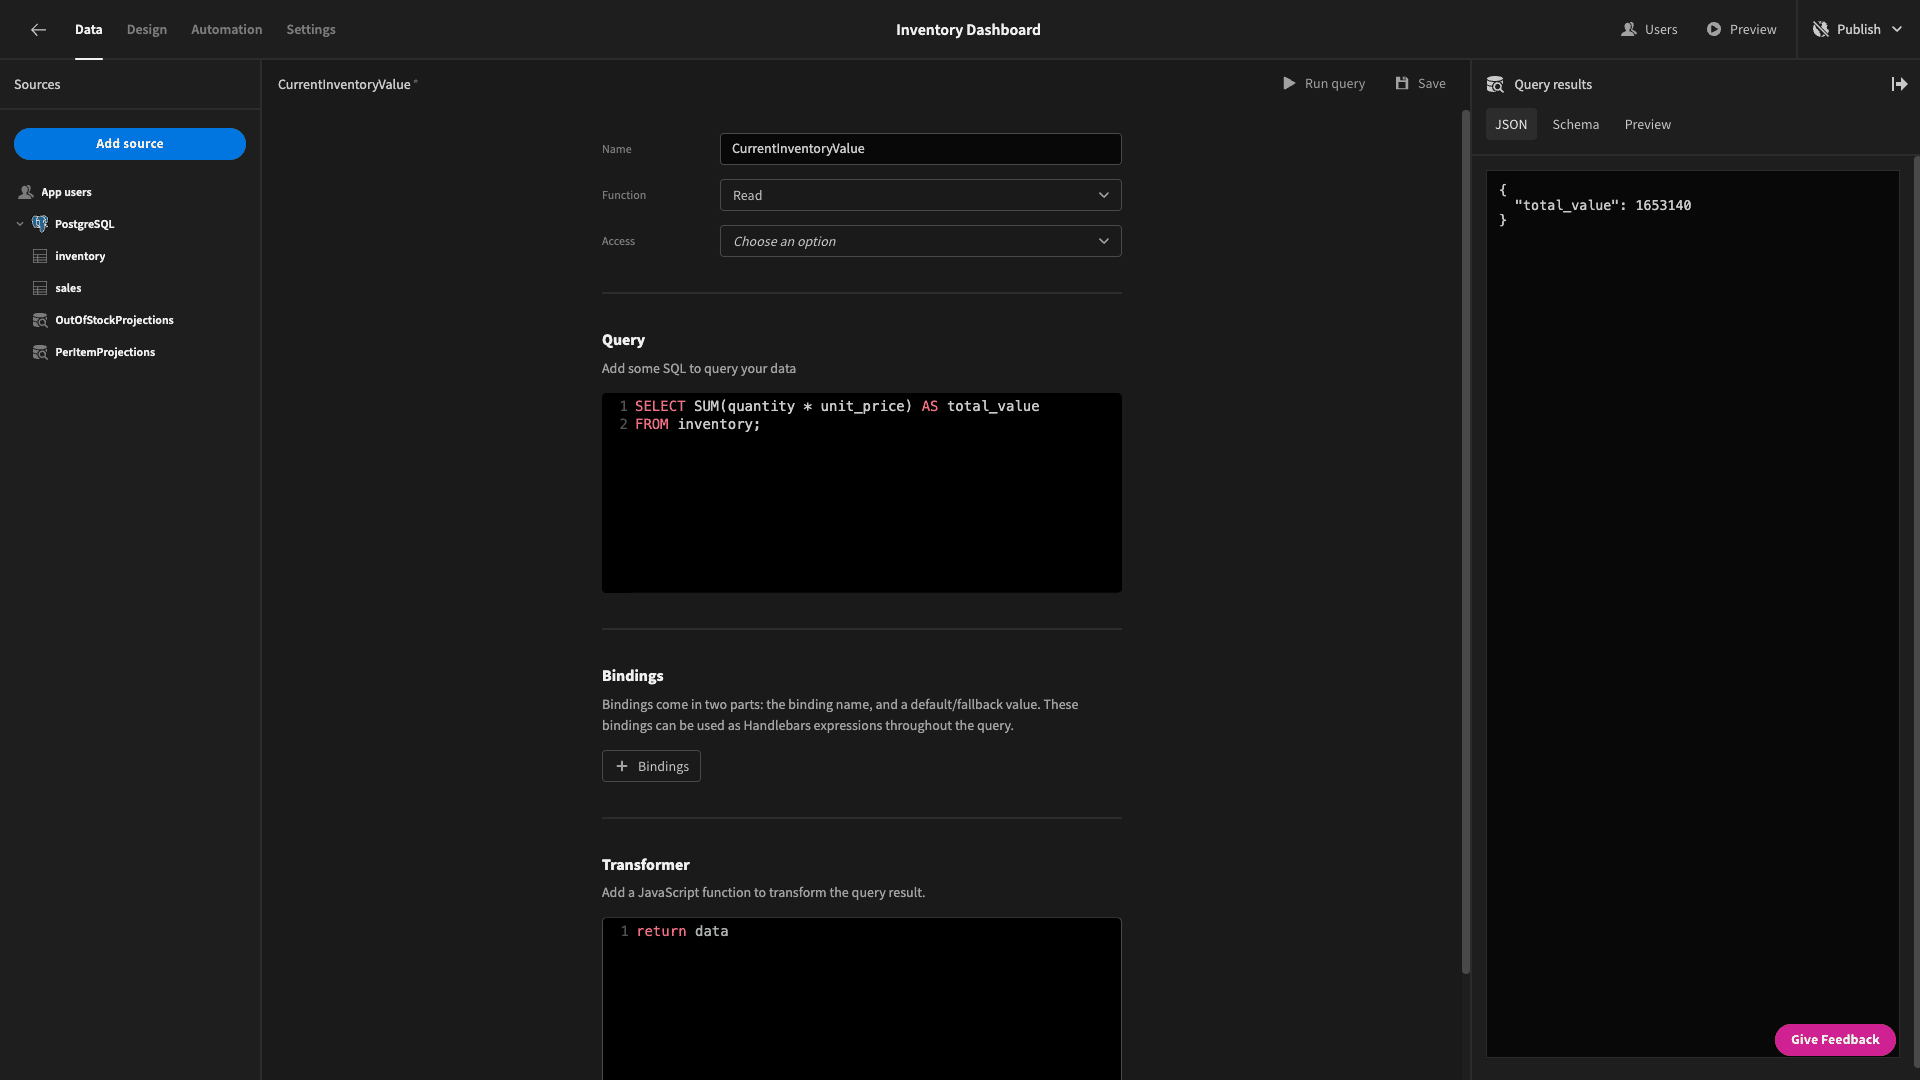
Task: Click the inventory table icon
Action: coord(41,256)
